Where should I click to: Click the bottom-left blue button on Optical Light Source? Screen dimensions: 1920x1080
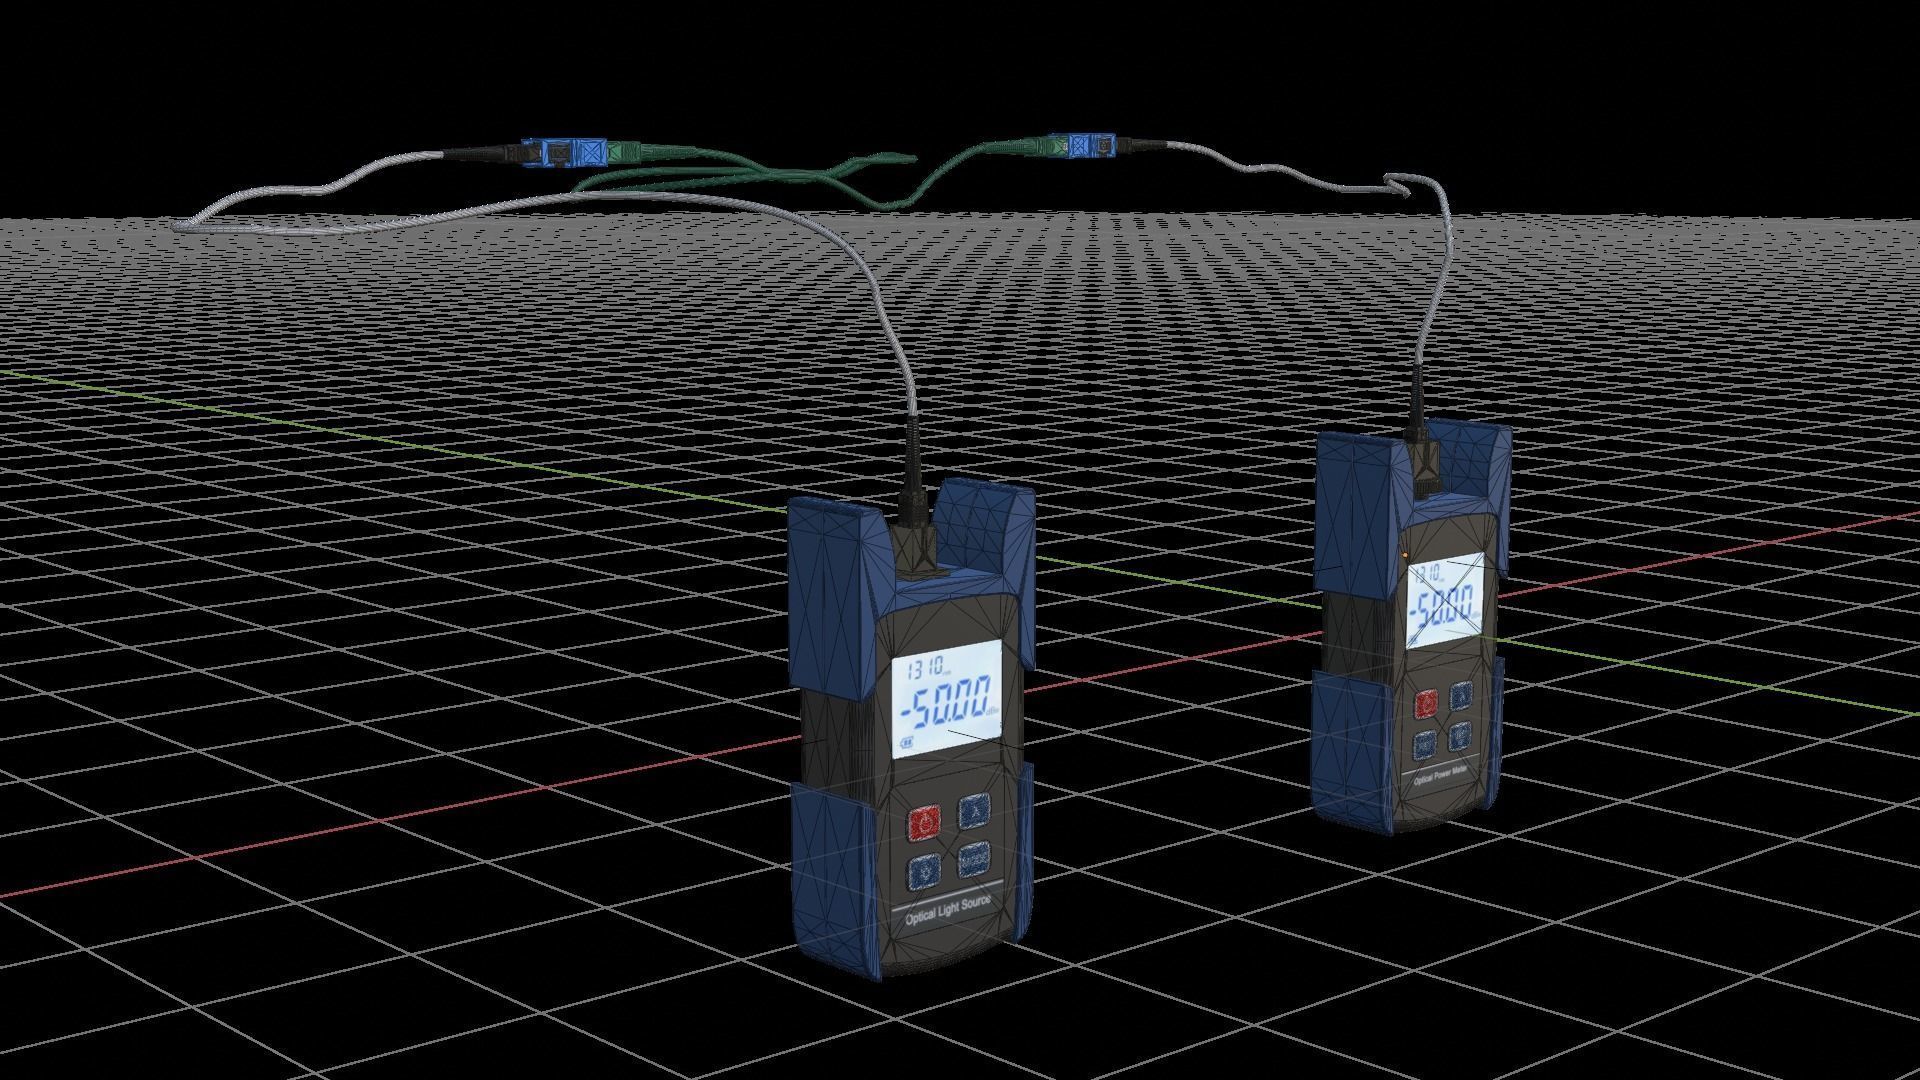pos(924,873)
